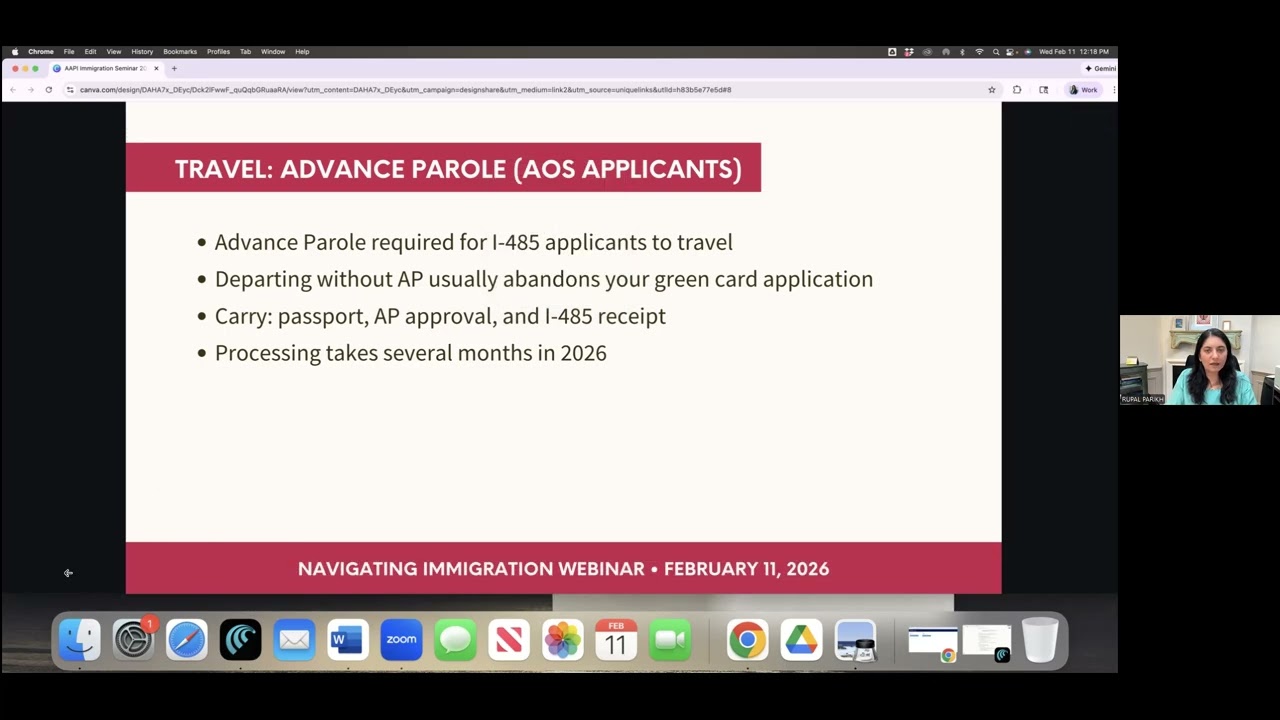Open the Zoom app in dock
Viewport: 1280px width, 720px height.
(x=401, y=640)
